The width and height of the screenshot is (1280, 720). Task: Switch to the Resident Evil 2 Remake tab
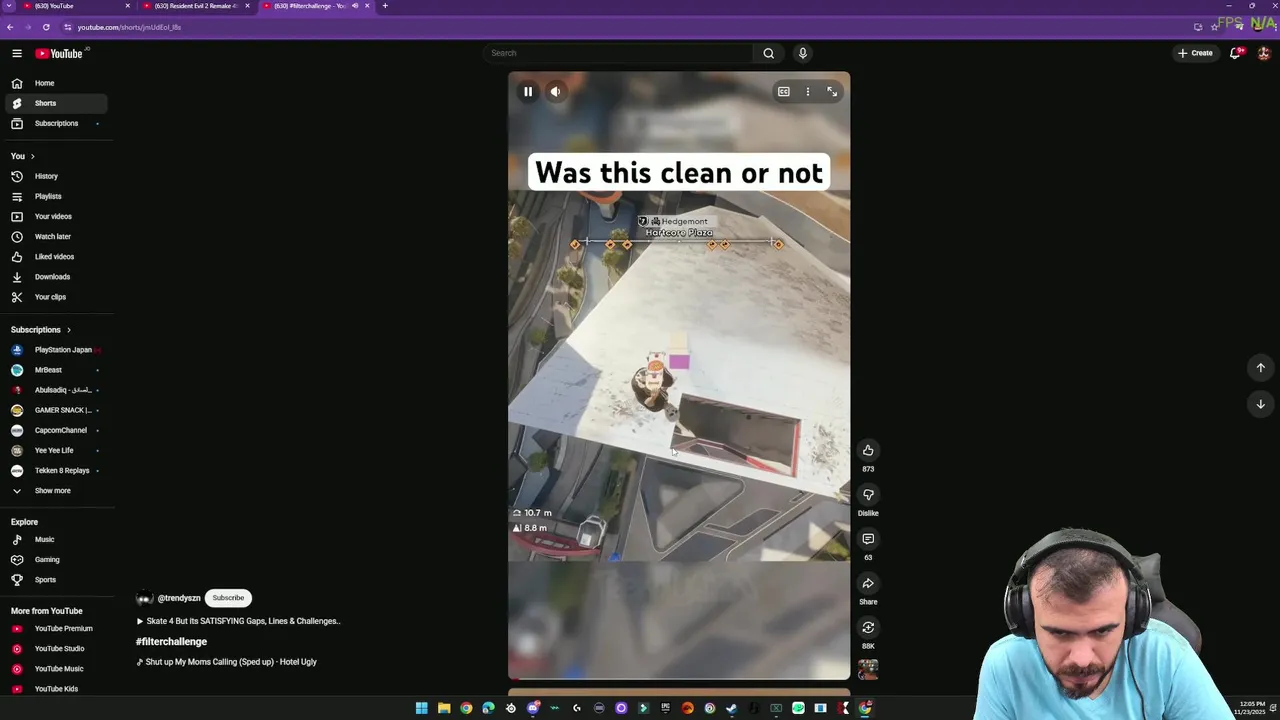(195, 6)
